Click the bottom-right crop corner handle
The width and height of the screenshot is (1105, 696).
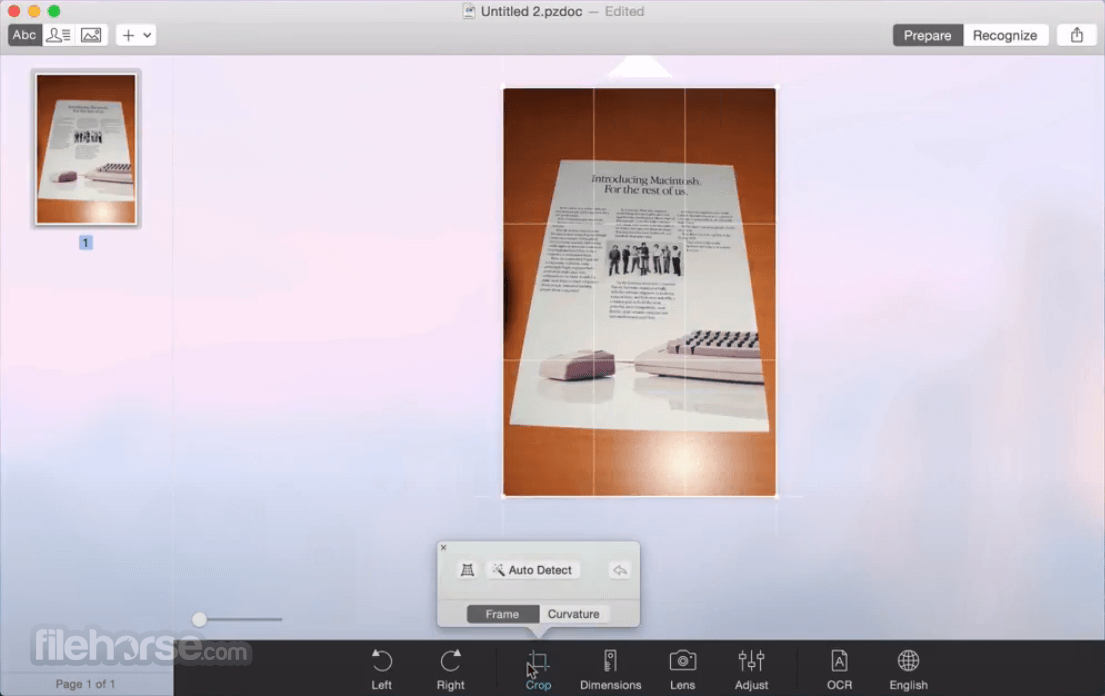click(776, 496)
